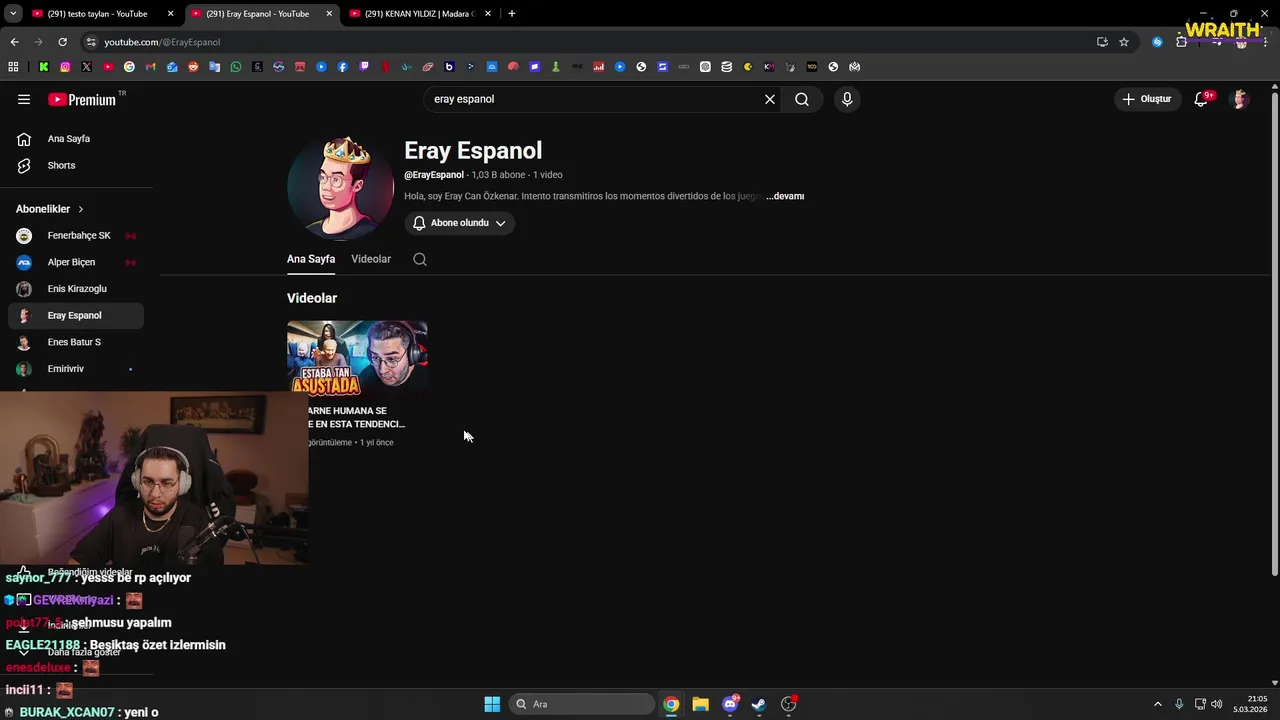Go to sidebar Ana Sayfa
The width and height of the screenshot is (1280, 720).
(76, 139)
